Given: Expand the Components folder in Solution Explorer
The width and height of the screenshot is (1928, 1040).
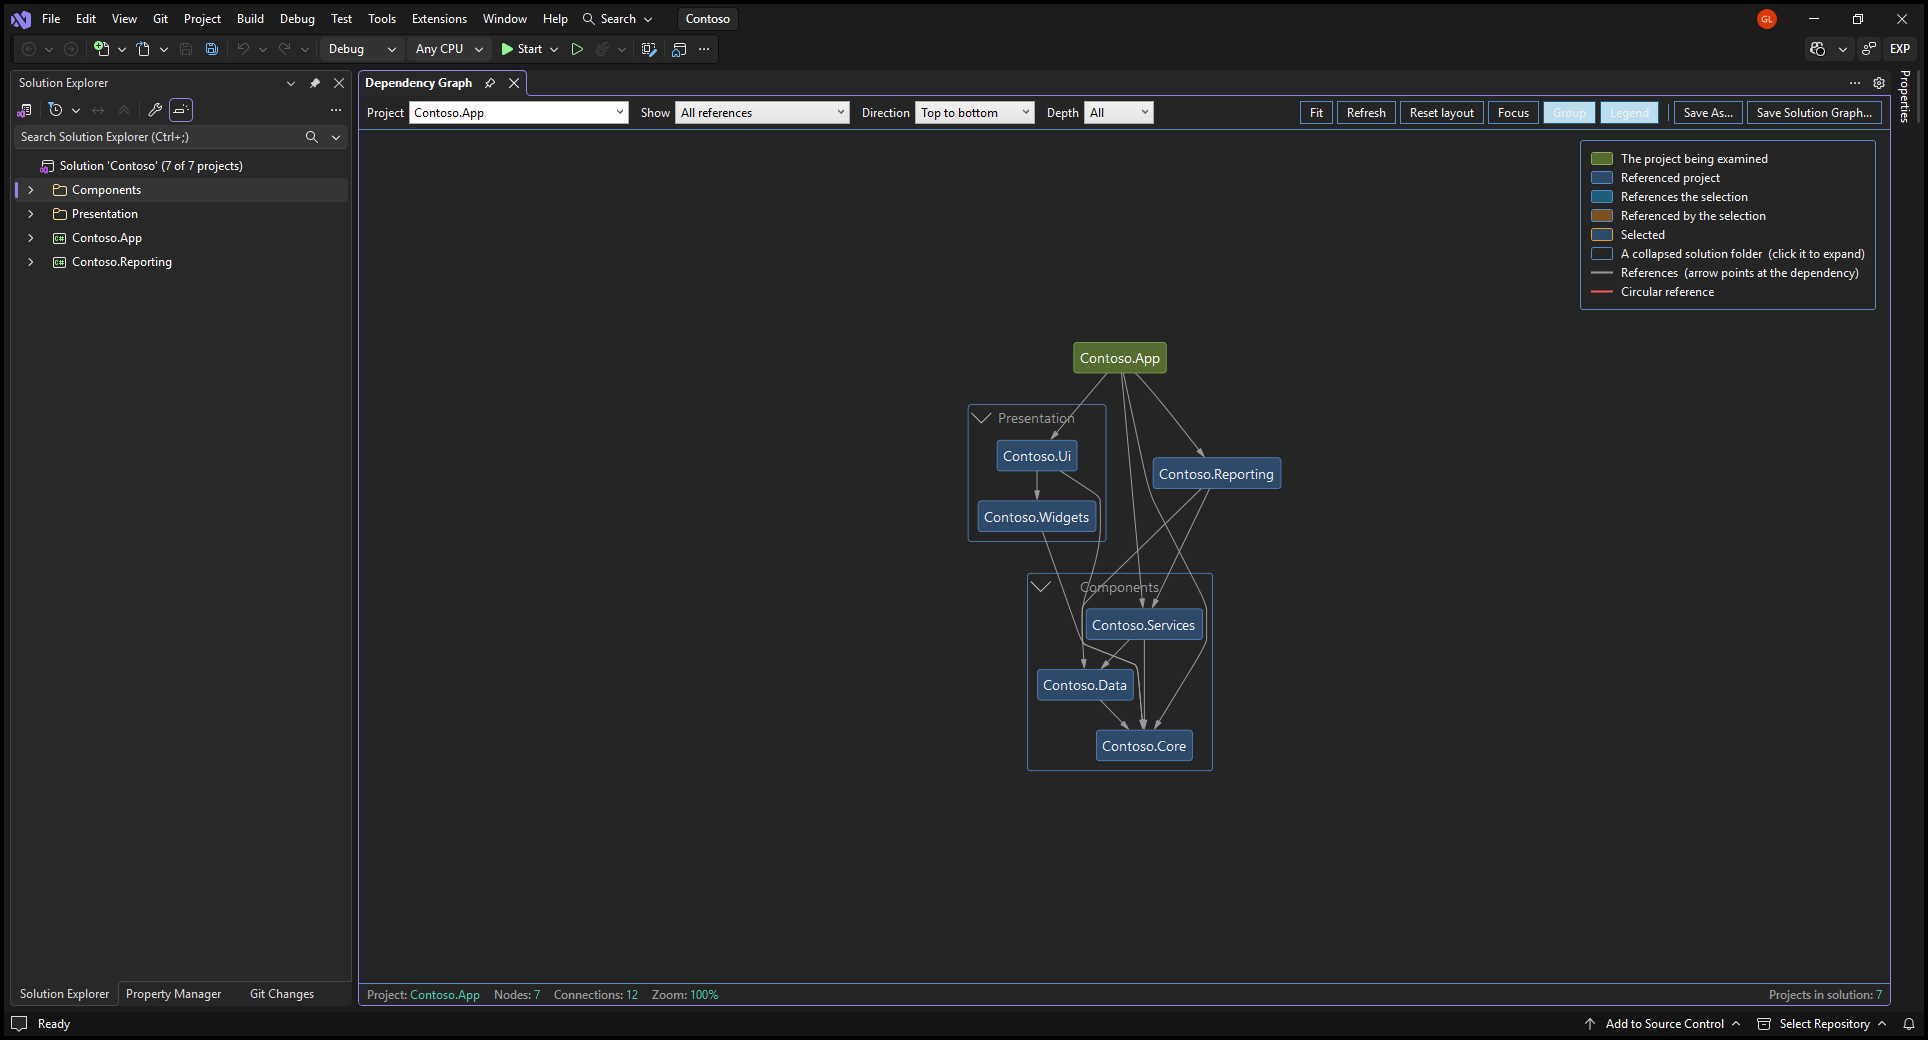Looking at the screenshot, I should 31,190.
